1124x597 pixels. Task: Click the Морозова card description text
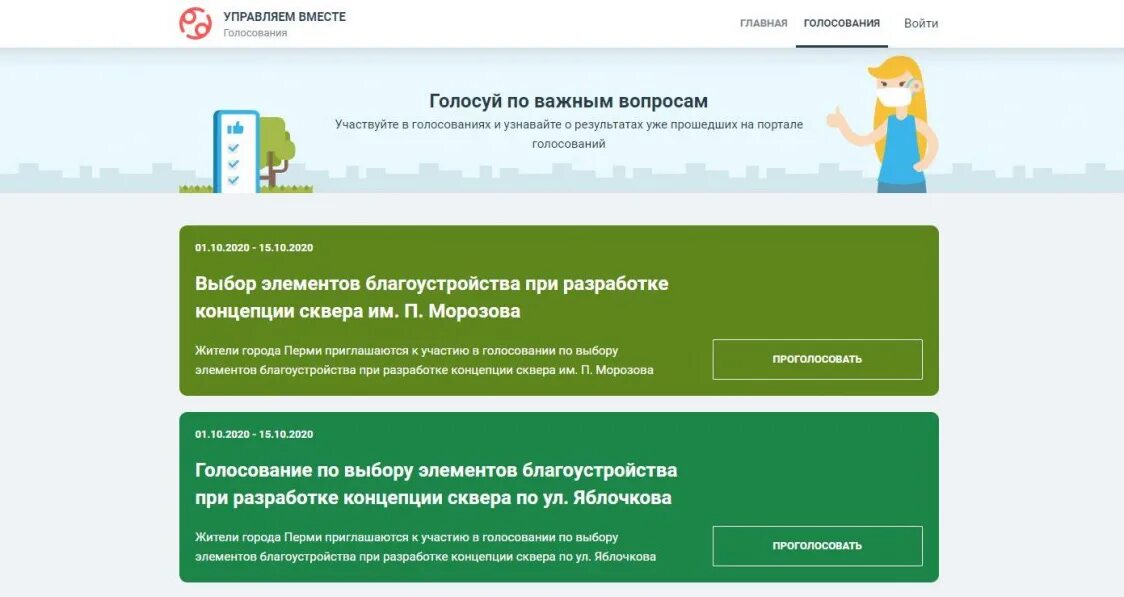424,360
